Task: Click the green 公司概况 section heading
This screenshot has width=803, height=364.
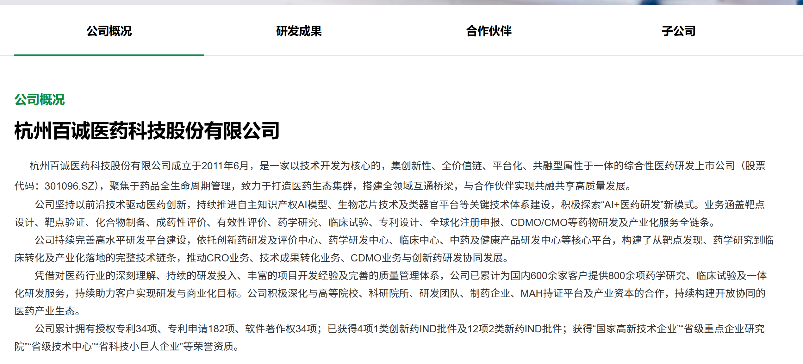Action: (39, 99)
